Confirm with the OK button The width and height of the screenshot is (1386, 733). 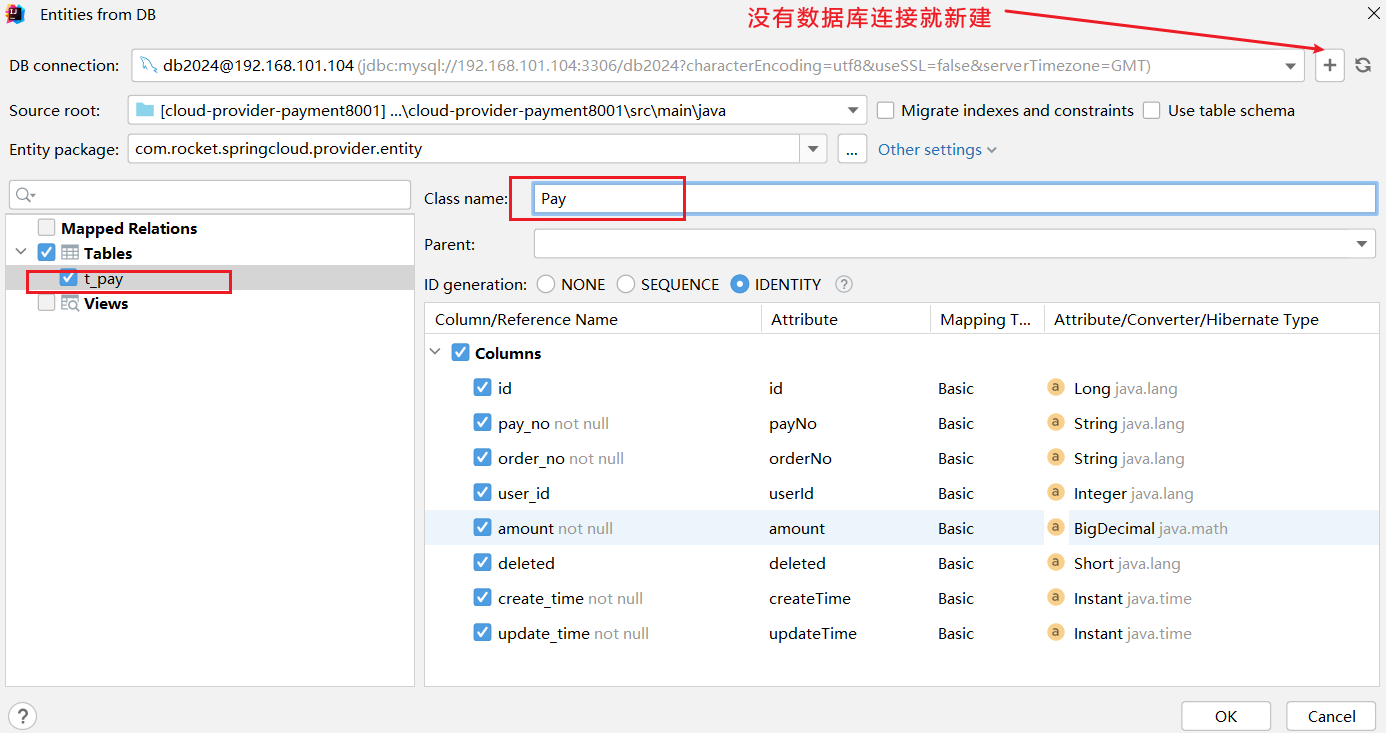coord(1226,716)
